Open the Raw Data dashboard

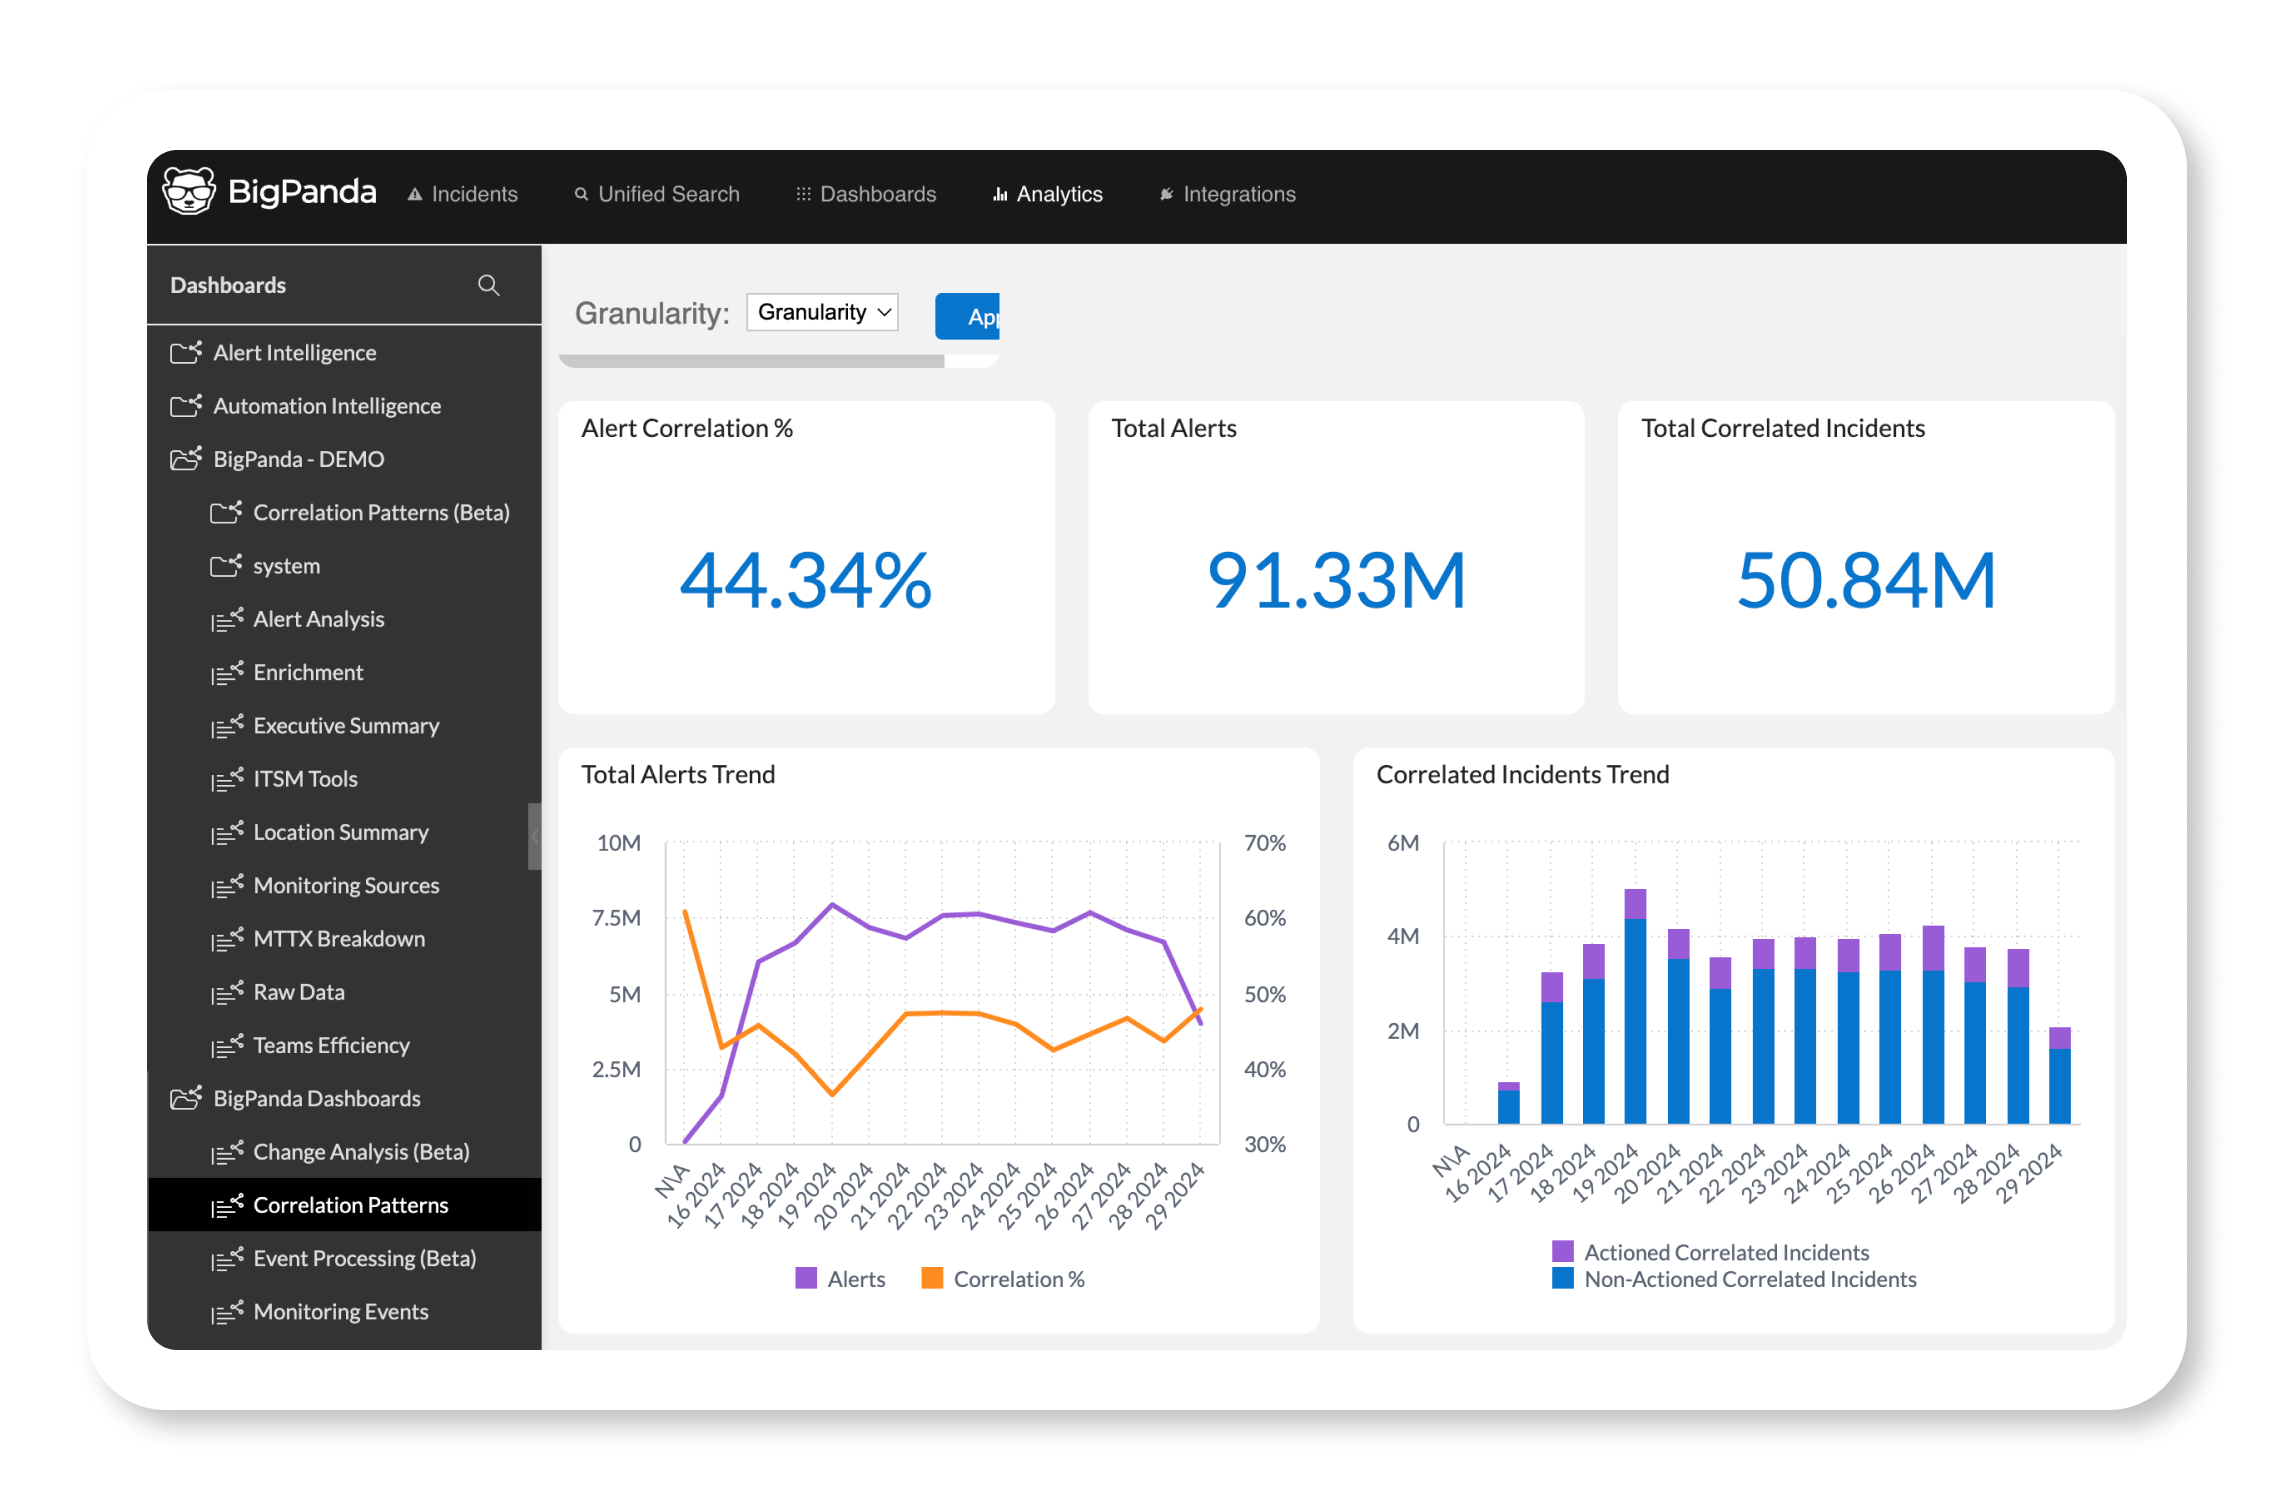(x=344, y=992)
